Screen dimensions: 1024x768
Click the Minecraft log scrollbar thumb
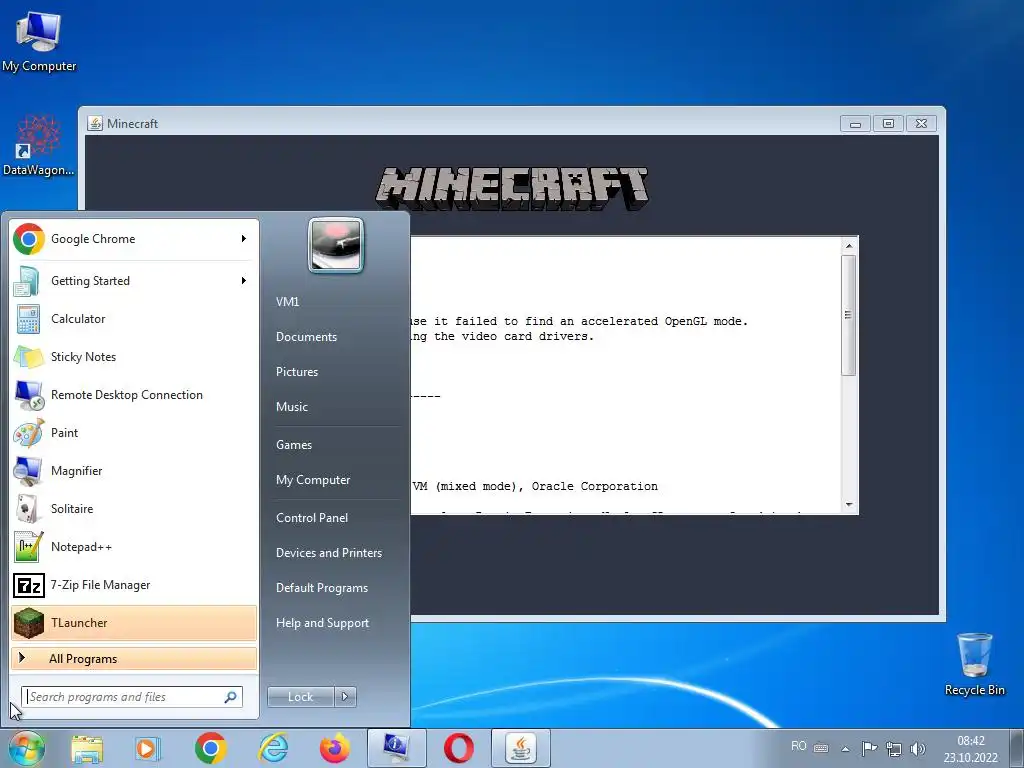coord(849,315)
